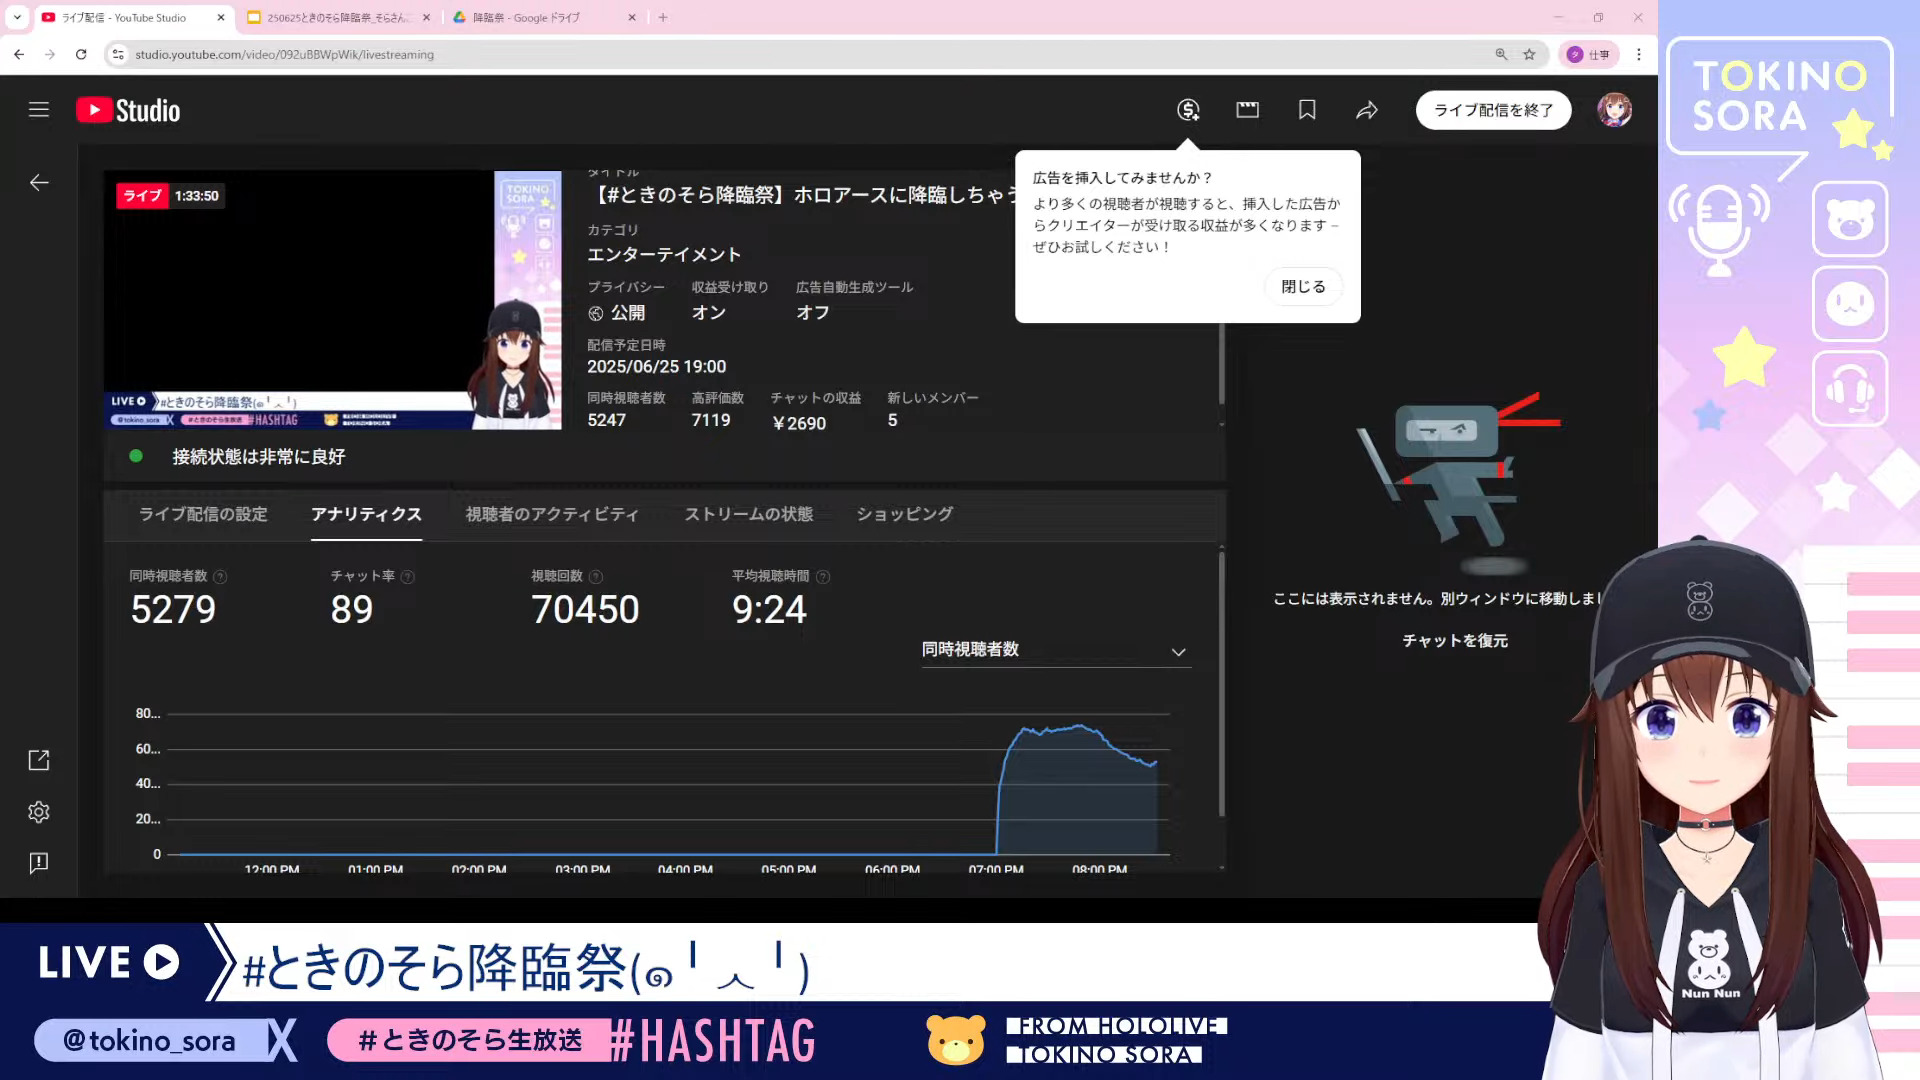Click the 公開 privacy setting

(x=617, y=313)
